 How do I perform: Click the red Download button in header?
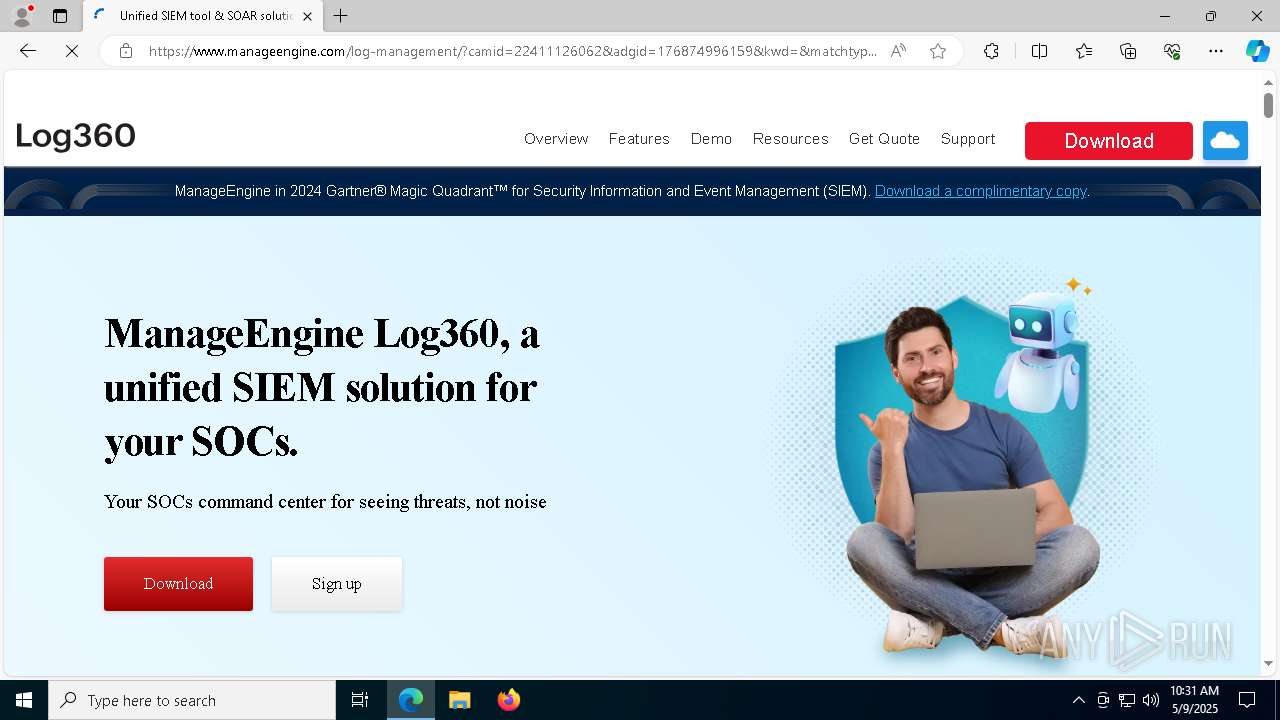point(1109,141)
